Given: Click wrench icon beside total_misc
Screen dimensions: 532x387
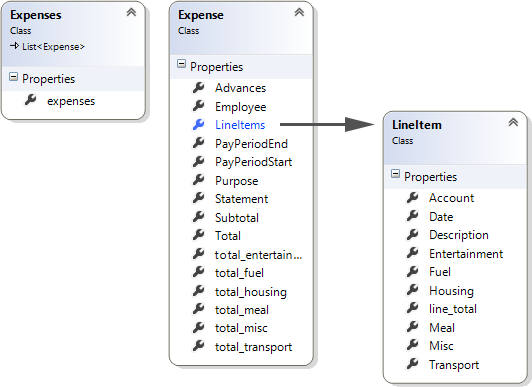Looking at the screenshot, I should point(198,327).
